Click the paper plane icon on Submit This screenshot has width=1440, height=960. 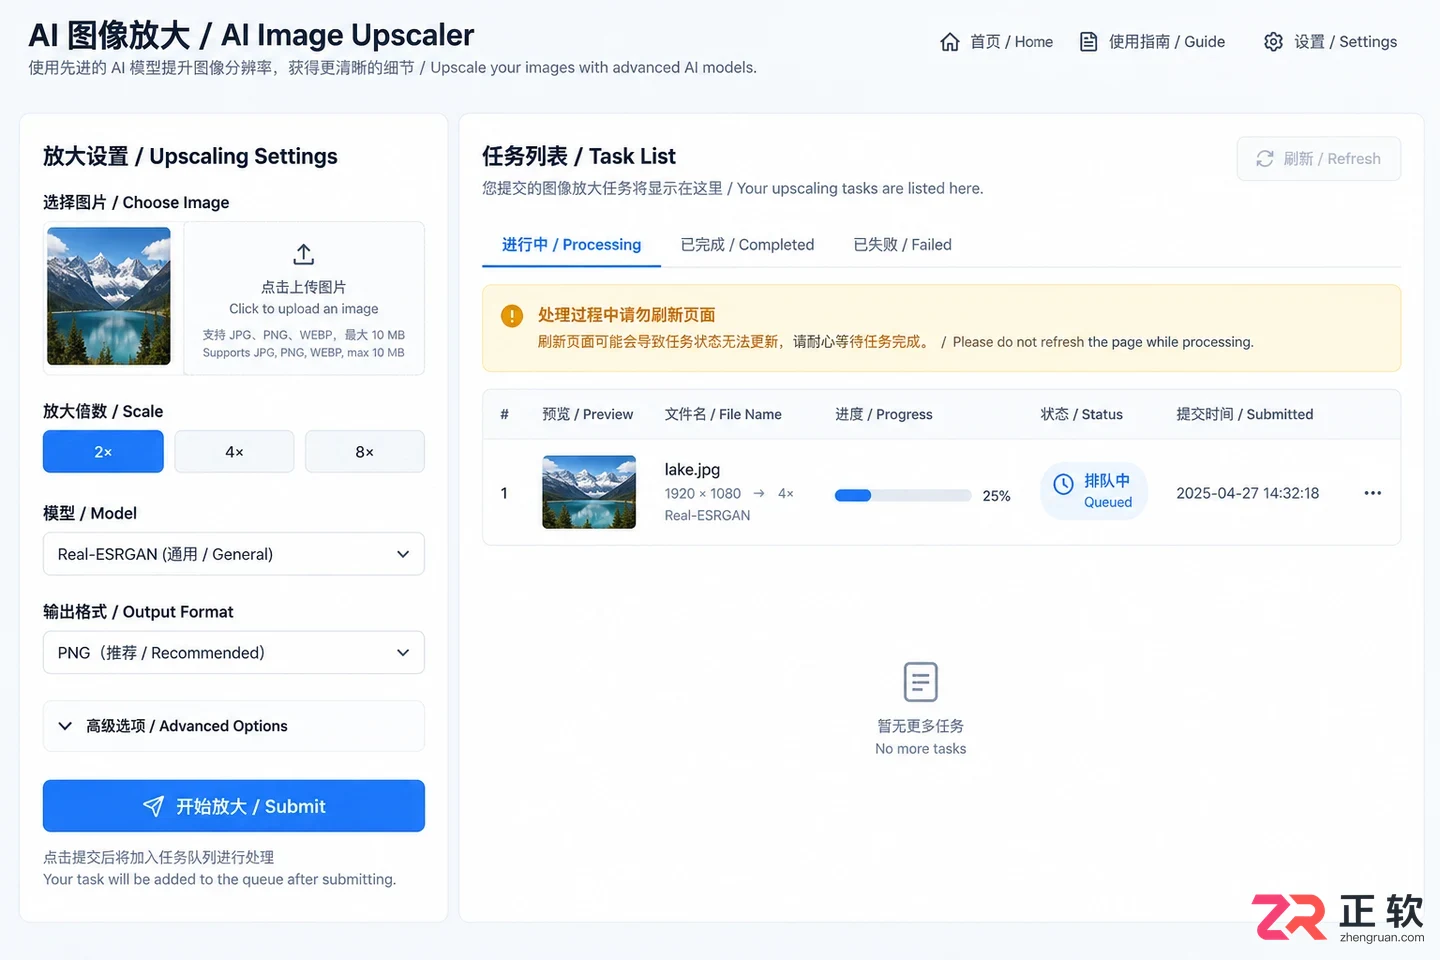(153, 806)
